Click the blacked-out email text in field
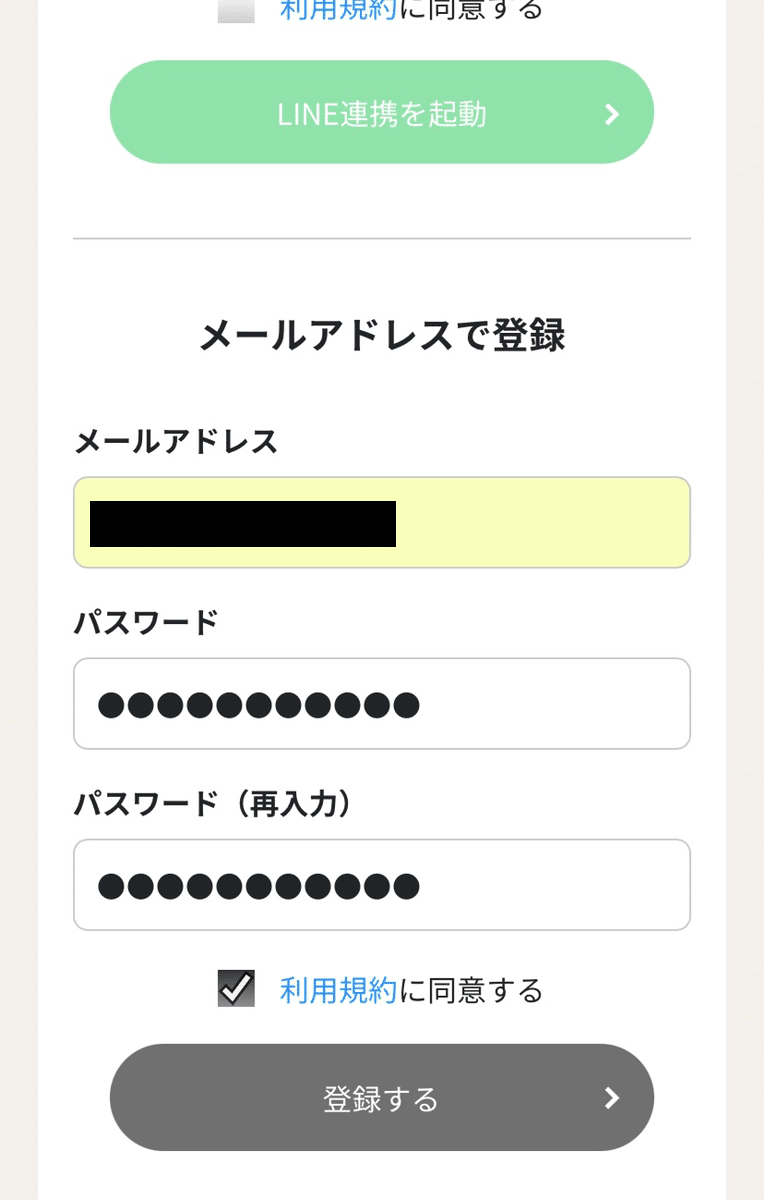 pos(243,524)
